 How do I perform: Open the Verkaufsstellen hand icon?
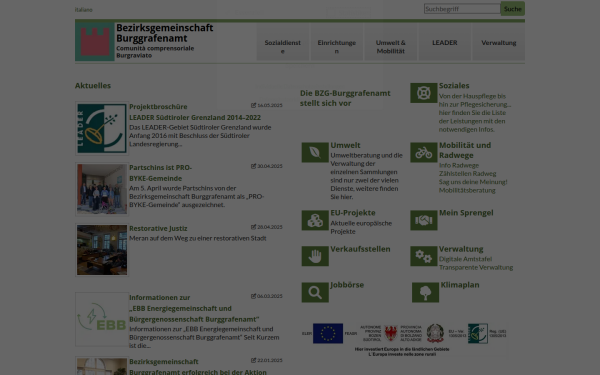click(x=315, y=256)
